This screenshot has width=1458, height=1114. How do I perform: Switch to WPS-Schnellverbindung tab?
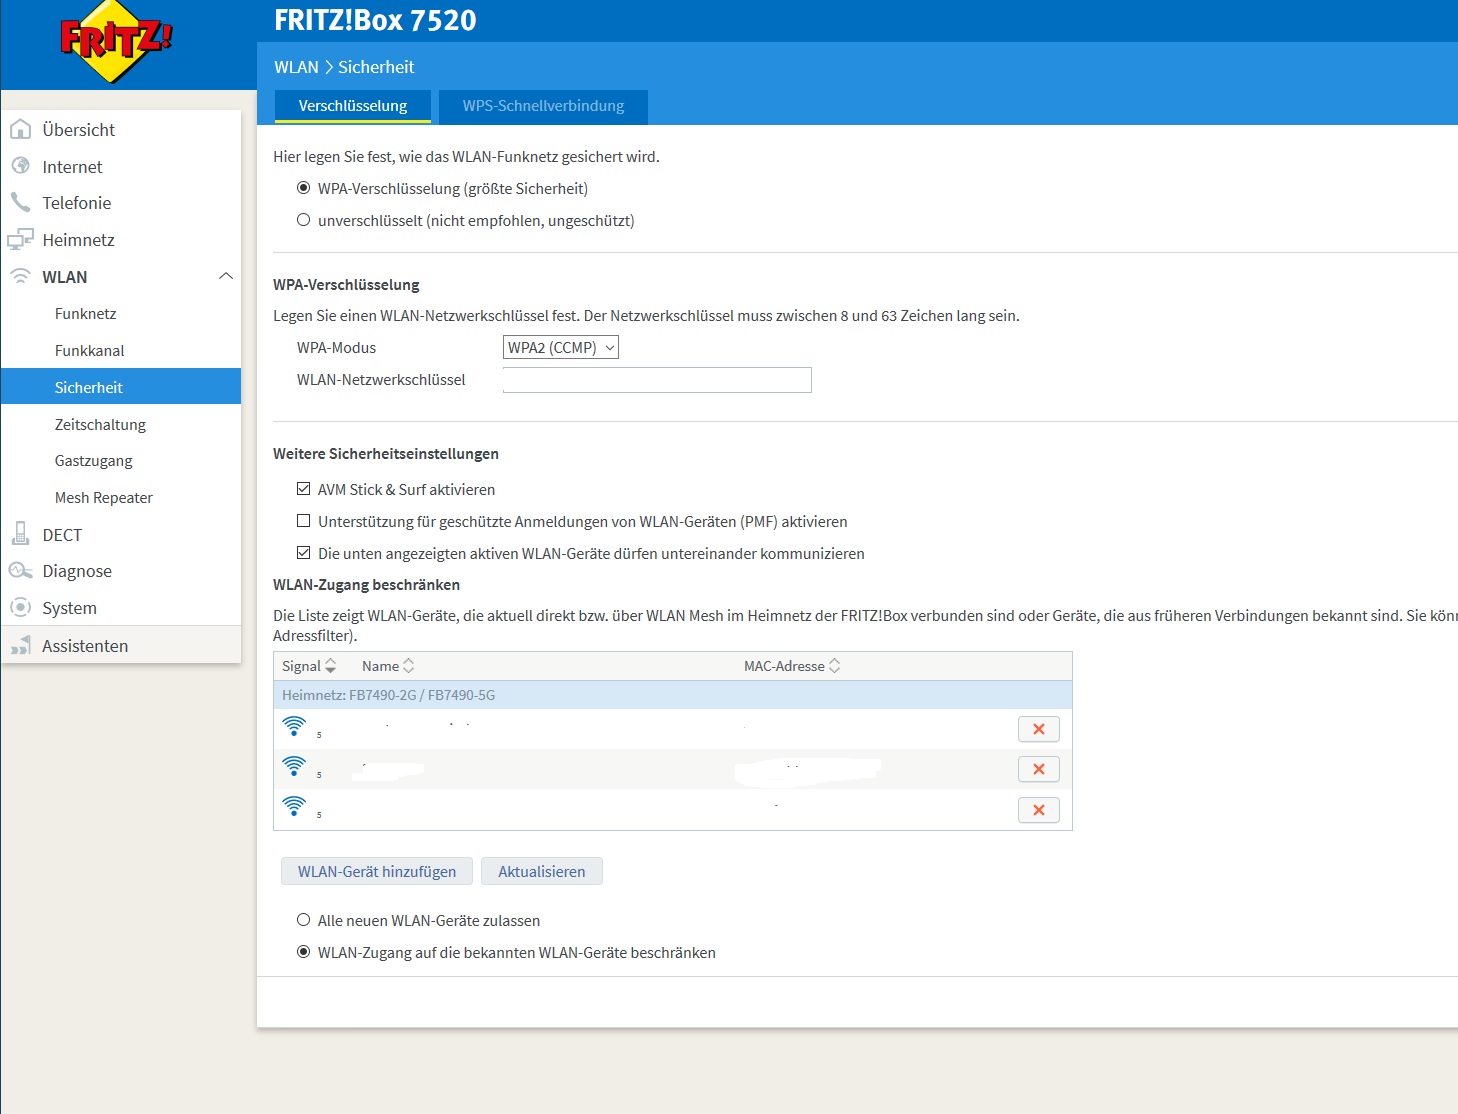coord(543,106)
